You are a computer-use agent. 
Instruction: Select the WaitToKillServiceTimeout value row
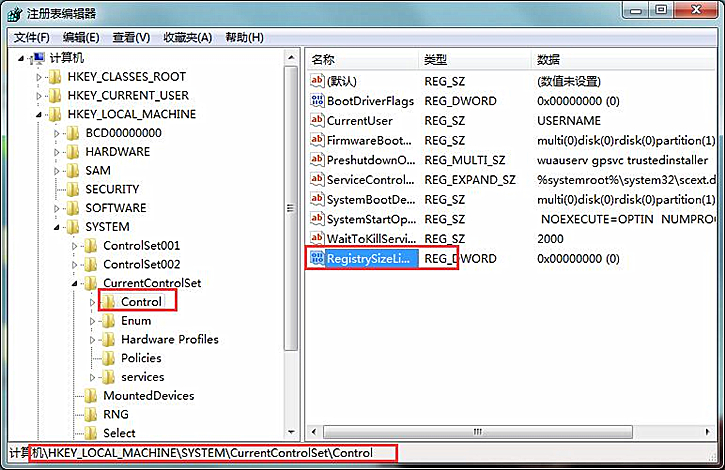click(370, 239)
